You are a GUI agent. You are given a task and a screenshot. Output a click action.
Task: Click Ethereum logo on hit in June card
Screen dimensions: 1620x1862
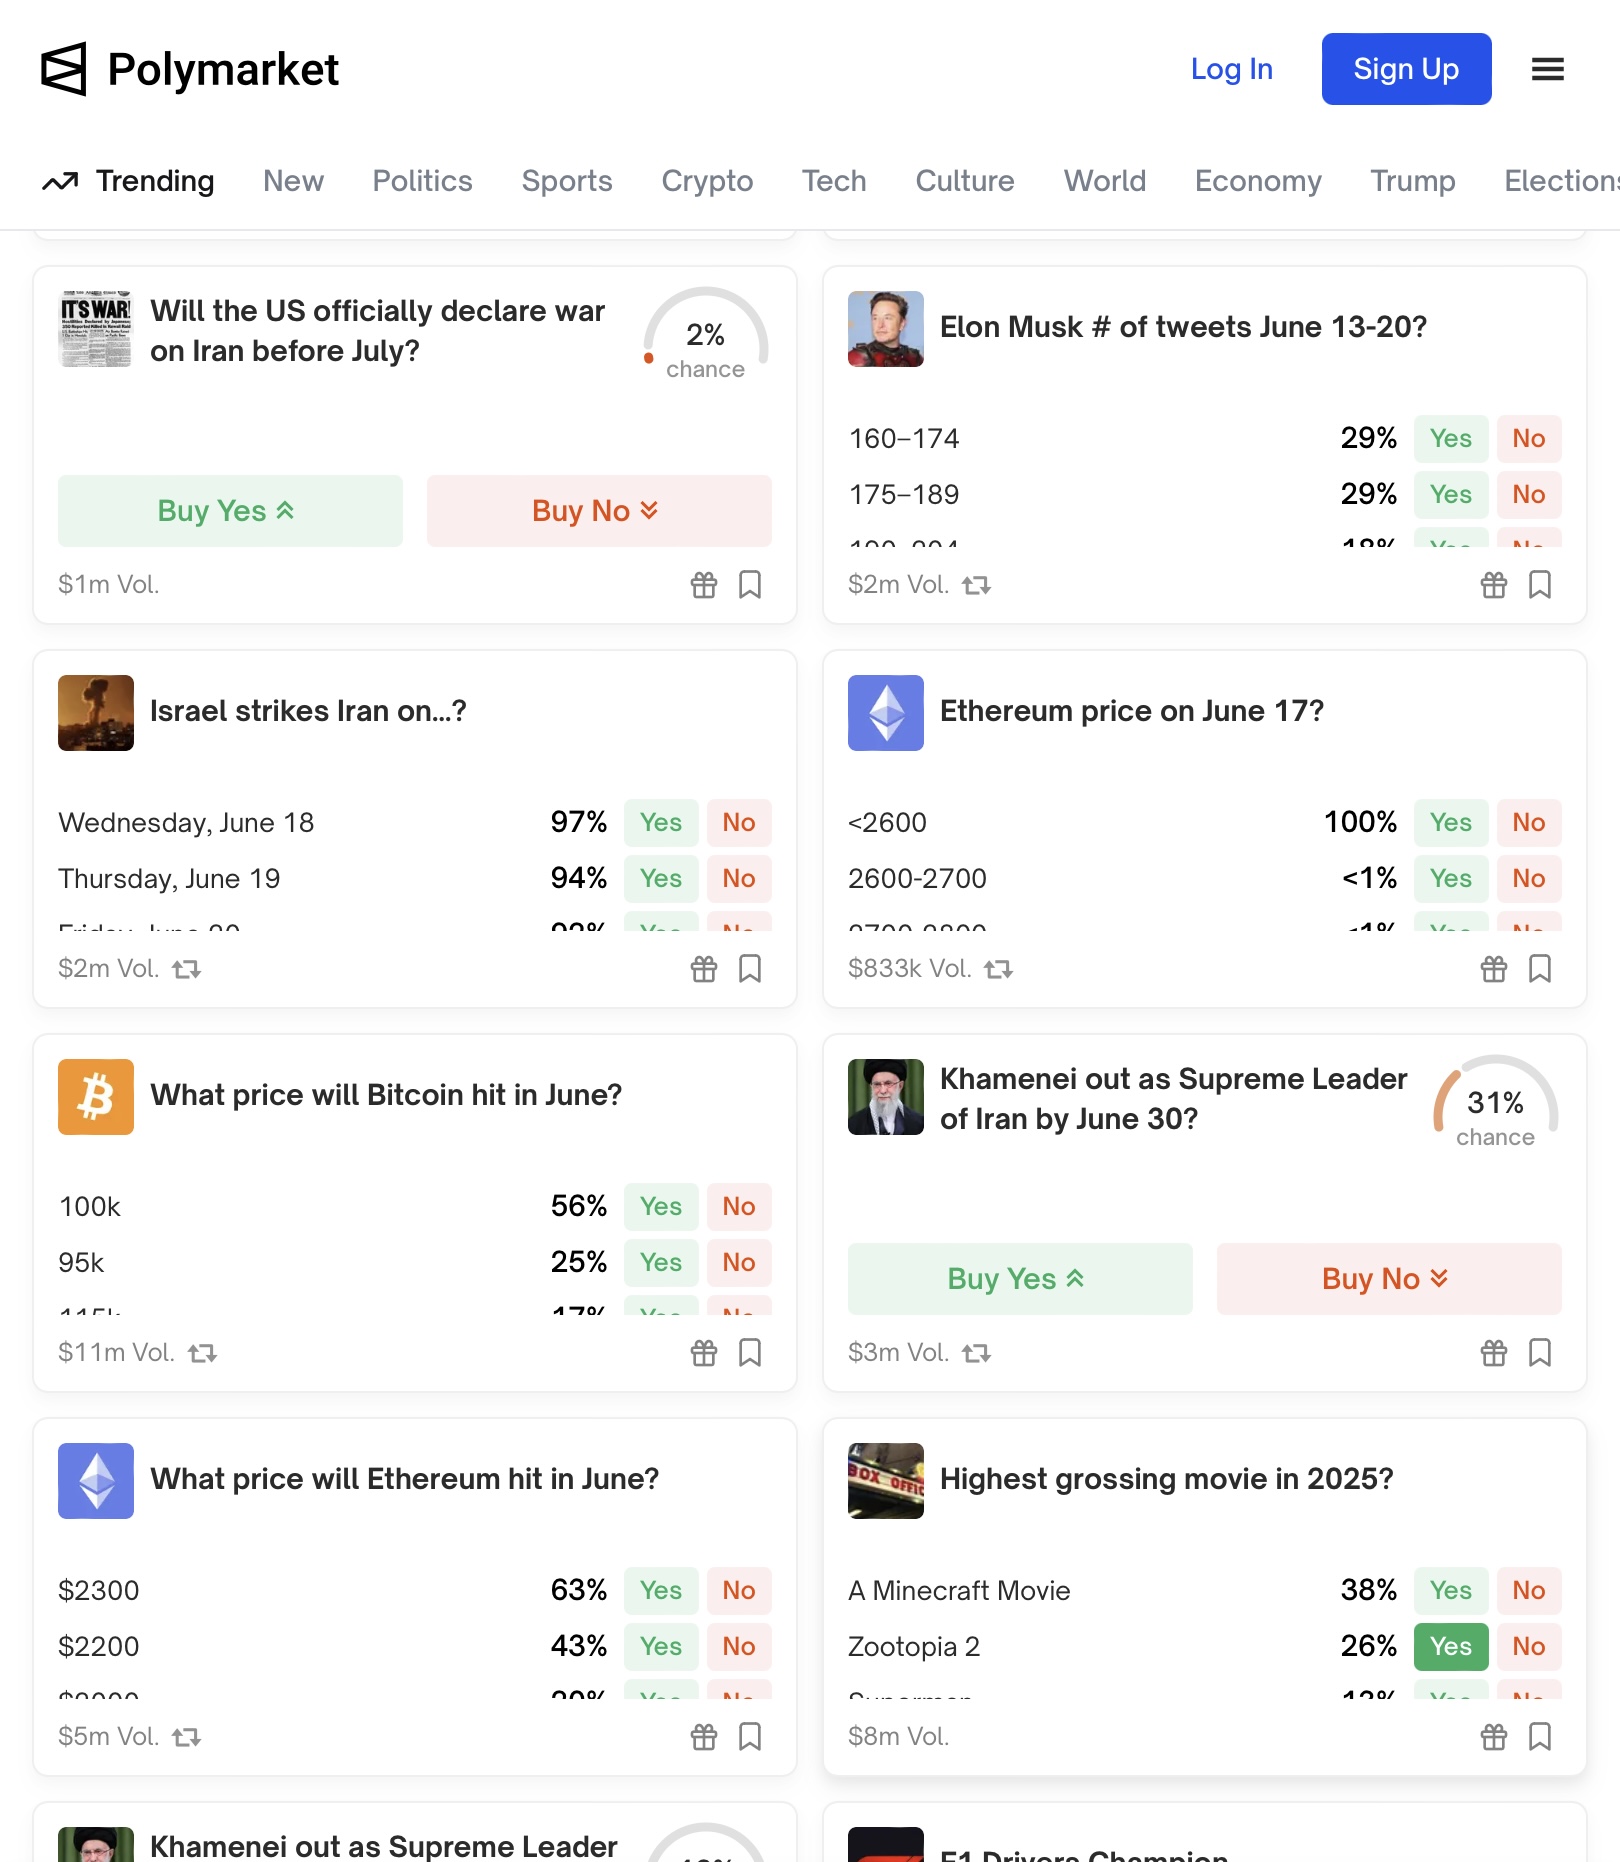click(x=96, y=1481)
